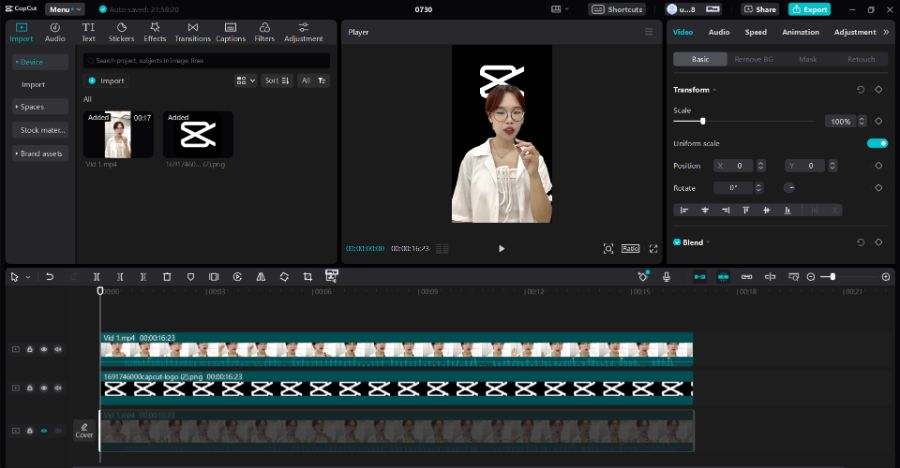
Task: Zoom in the timeline with plus icon
Action: 886,277
